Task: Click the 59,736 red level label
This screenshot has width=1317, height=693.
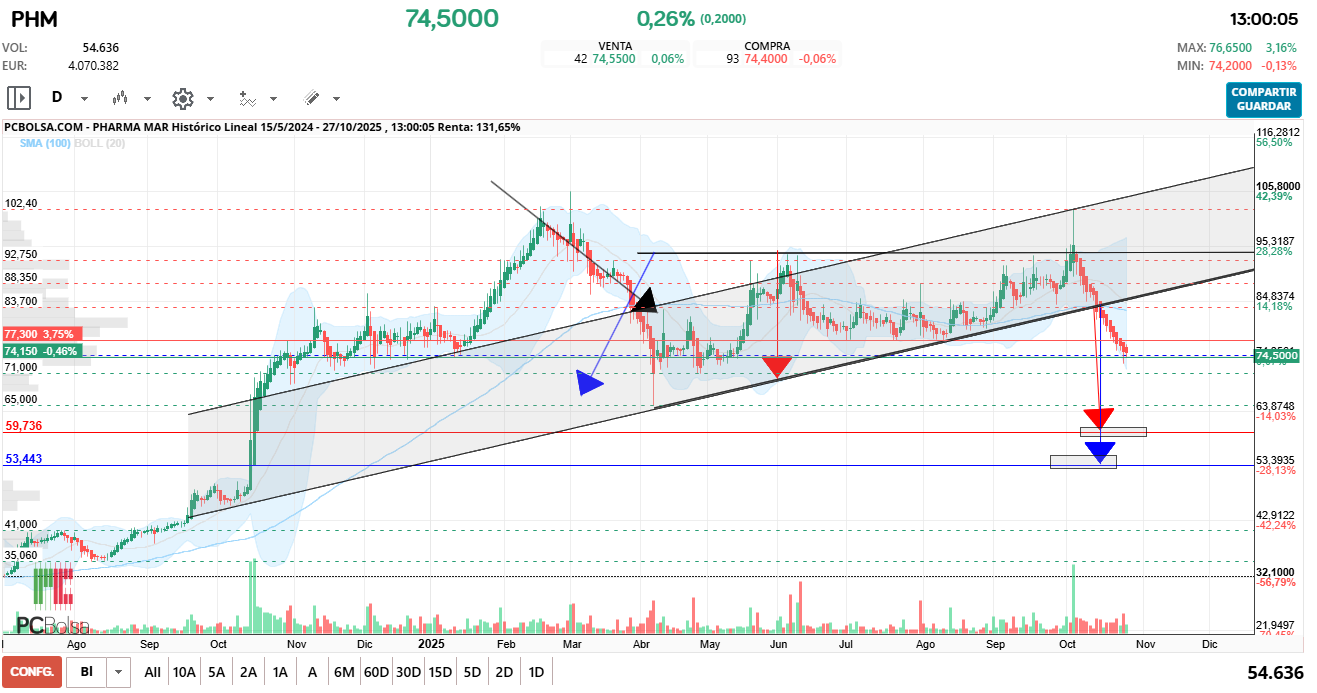Action: coord(24,426)
